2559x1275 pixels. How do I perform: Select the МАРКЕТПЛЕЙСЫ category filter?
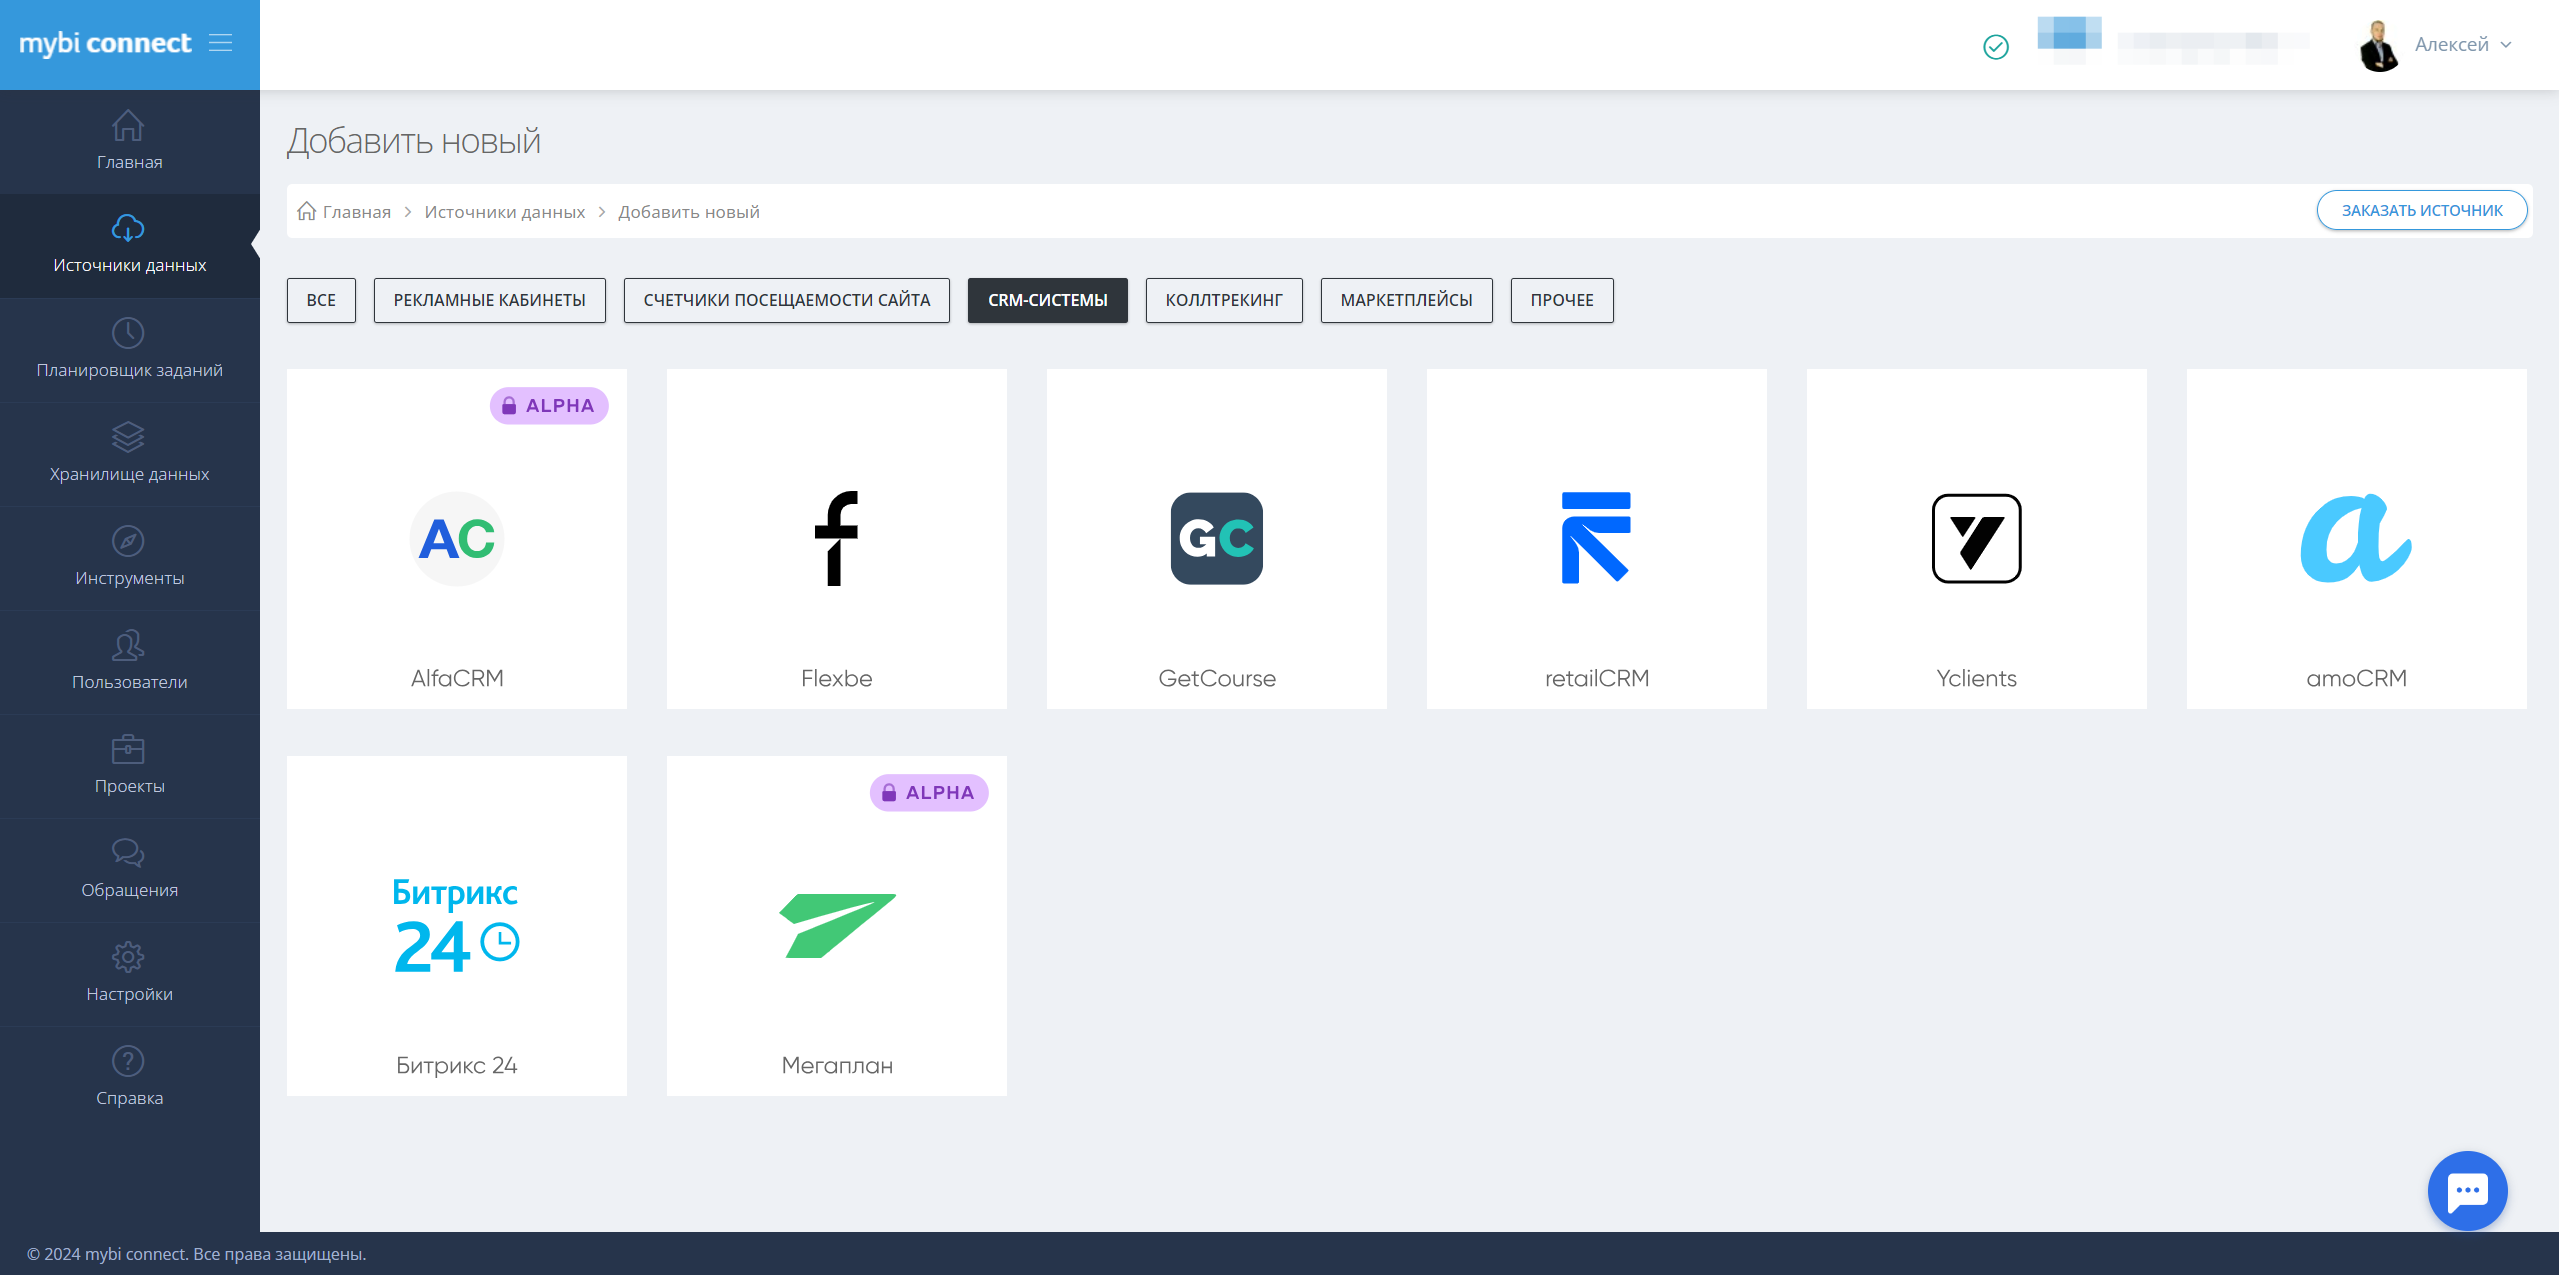tap(1405, 300)
